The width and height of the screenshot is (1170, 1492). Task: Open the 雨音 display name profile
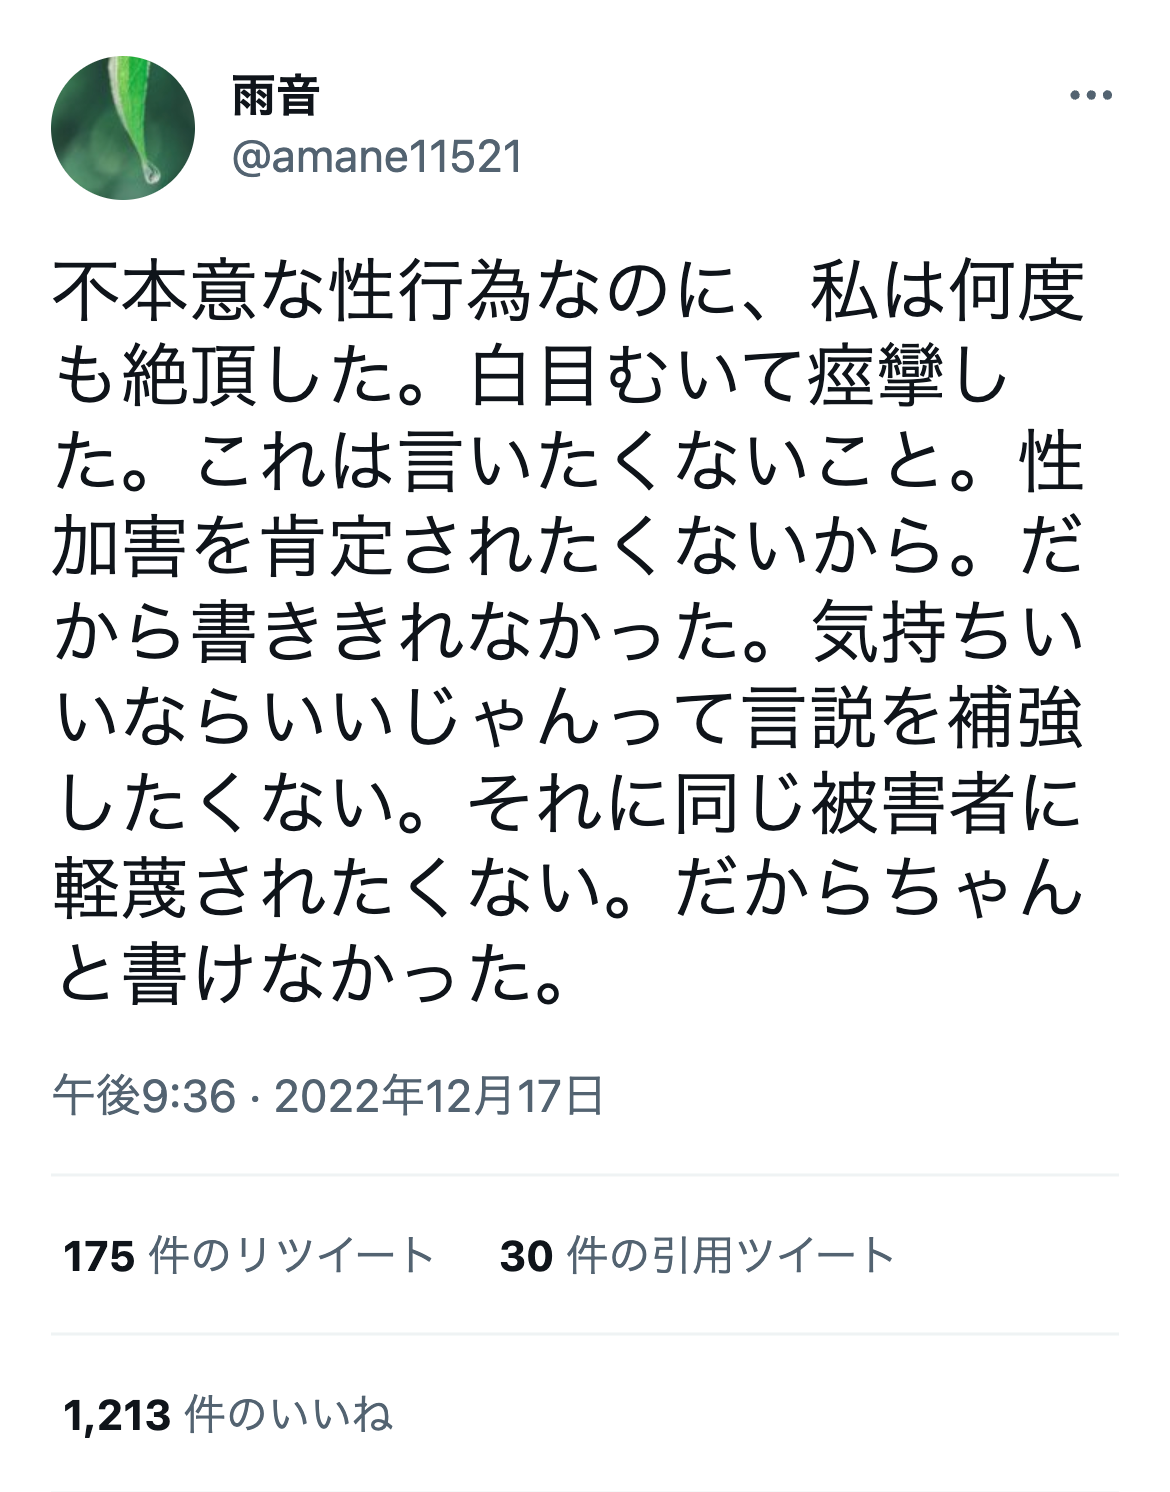(276, 97)
